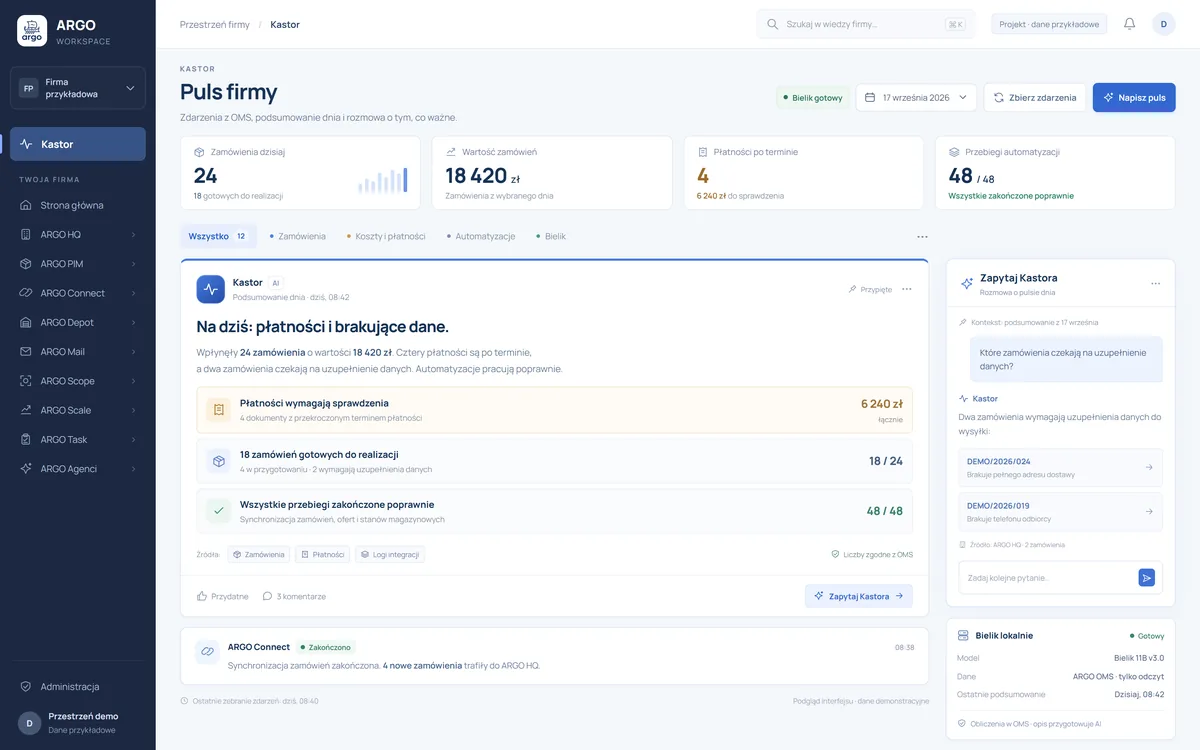Click the Zamówienia source chip

point(258,554)
